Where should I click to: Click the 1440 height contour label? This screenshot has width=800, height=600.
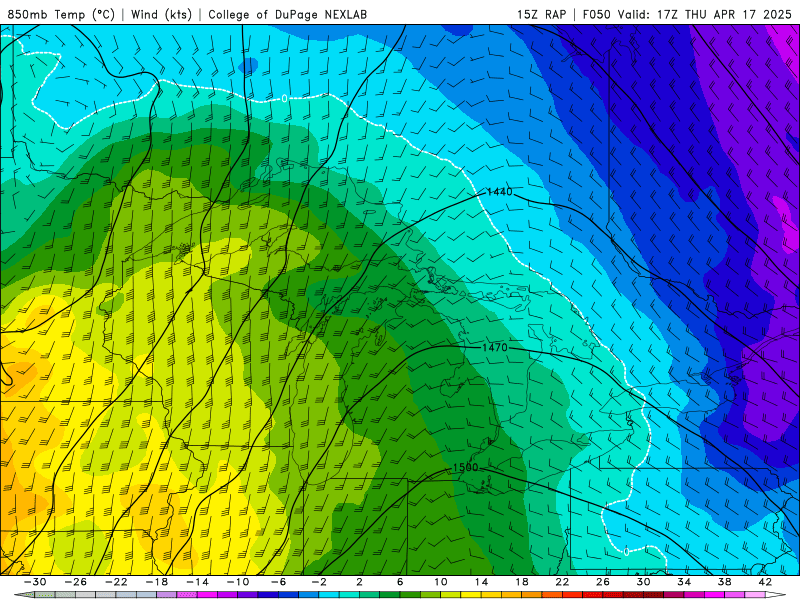point(499,192)
